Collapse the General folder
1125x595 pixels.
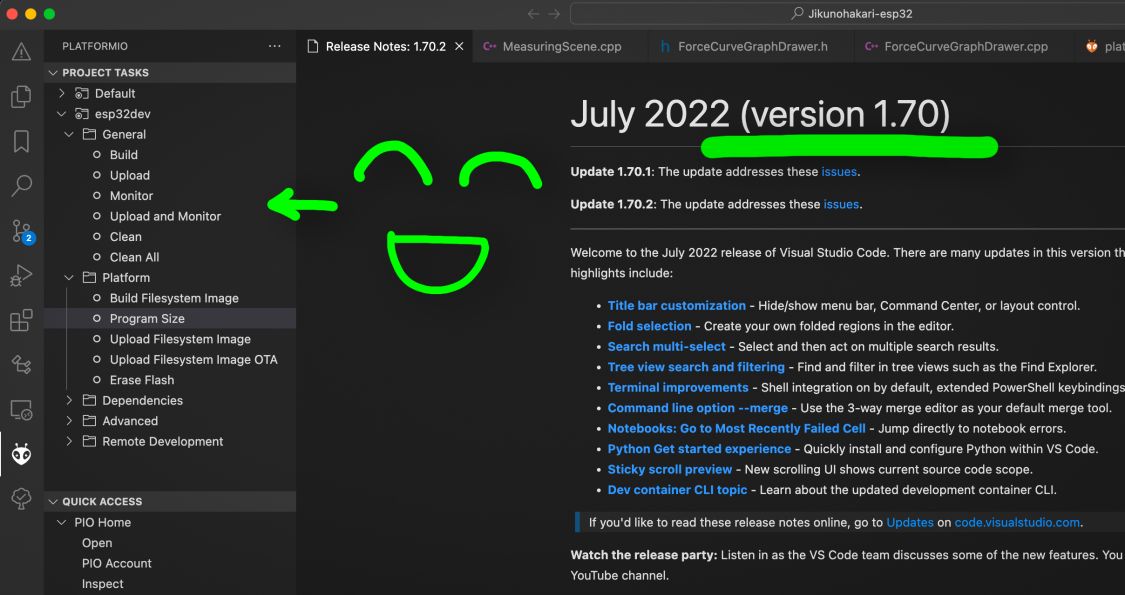click(69, 134)
